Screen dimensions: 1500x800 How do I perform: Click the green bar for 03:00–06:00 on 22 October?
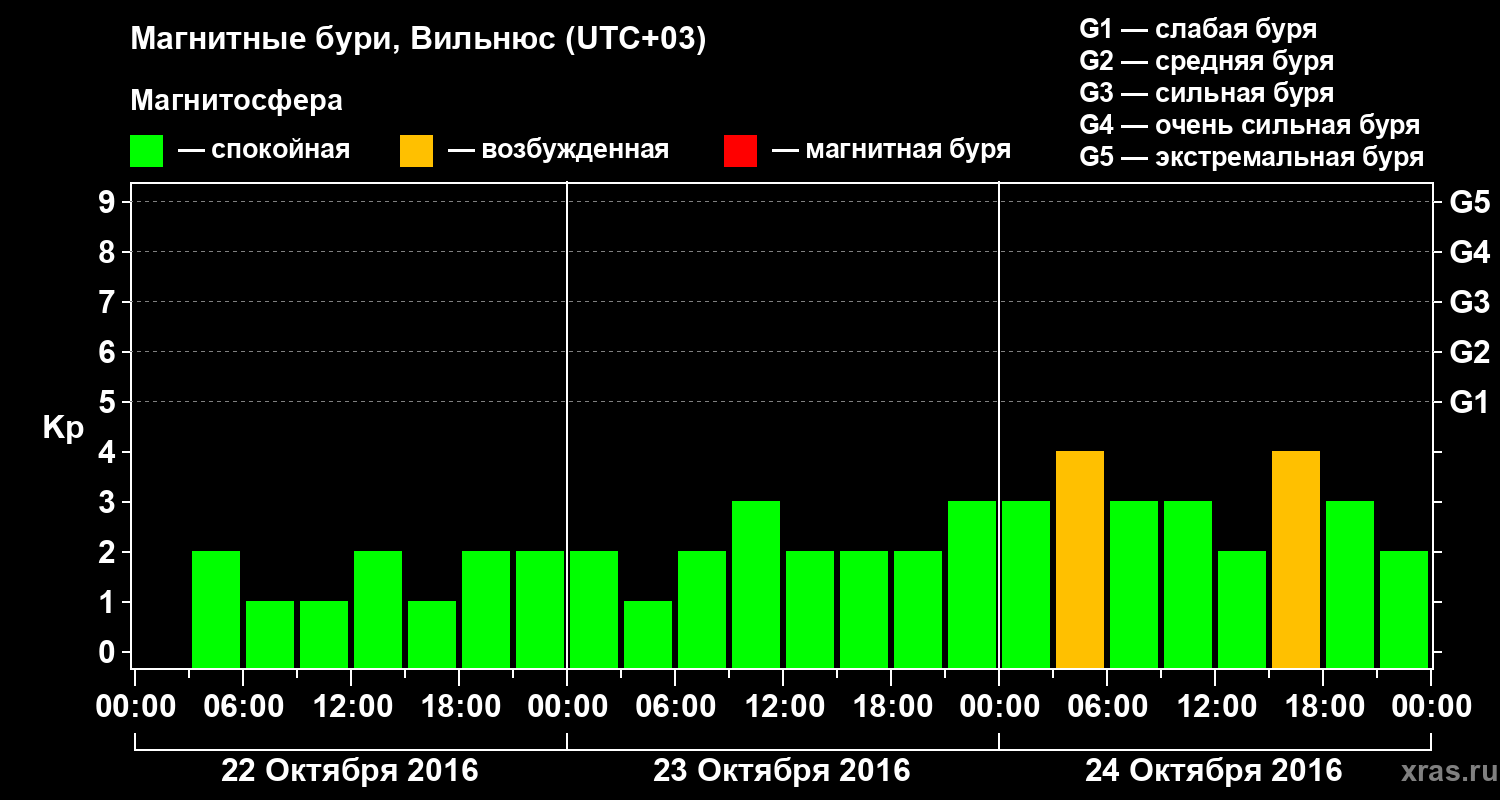click(x=216, y=610)
